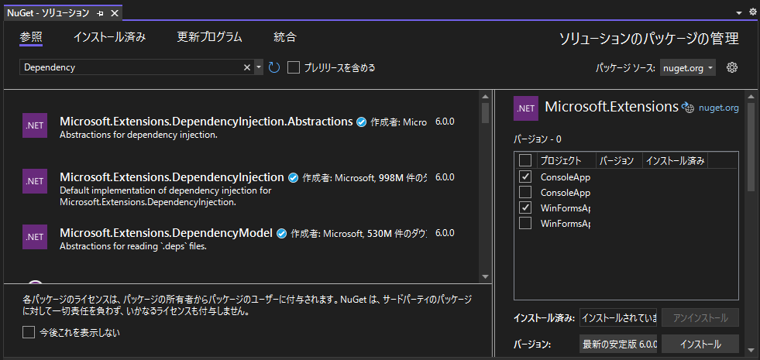Enable do not show this again checkbox
Screen dimensions: 760x360
point(29,332)
